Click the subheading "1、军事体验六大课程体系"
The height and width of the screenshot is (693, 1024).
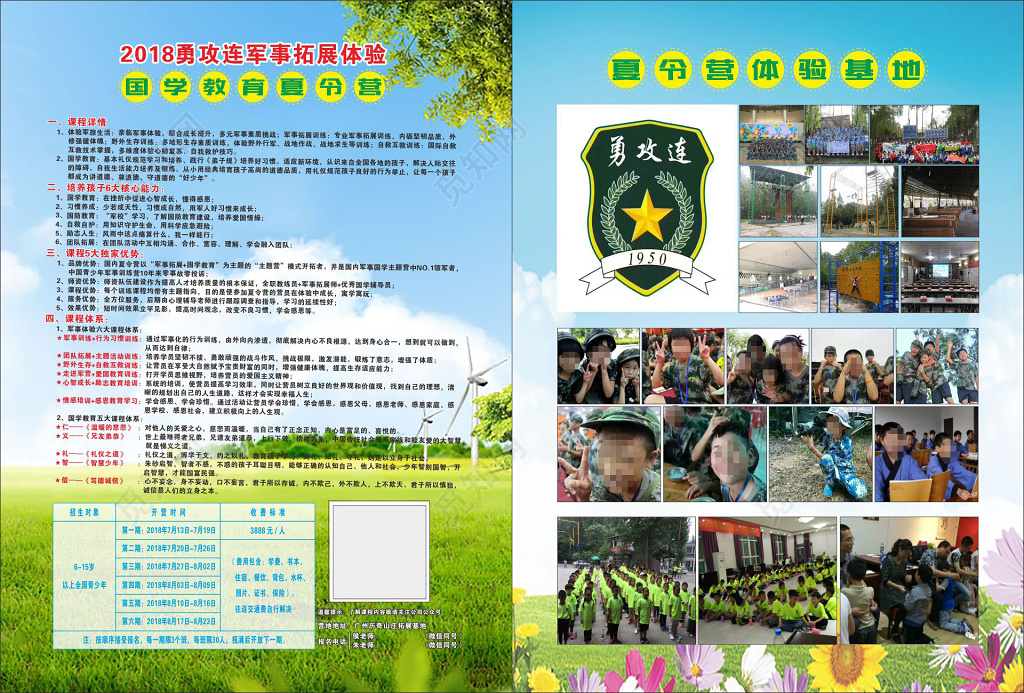tap(98, 329)
